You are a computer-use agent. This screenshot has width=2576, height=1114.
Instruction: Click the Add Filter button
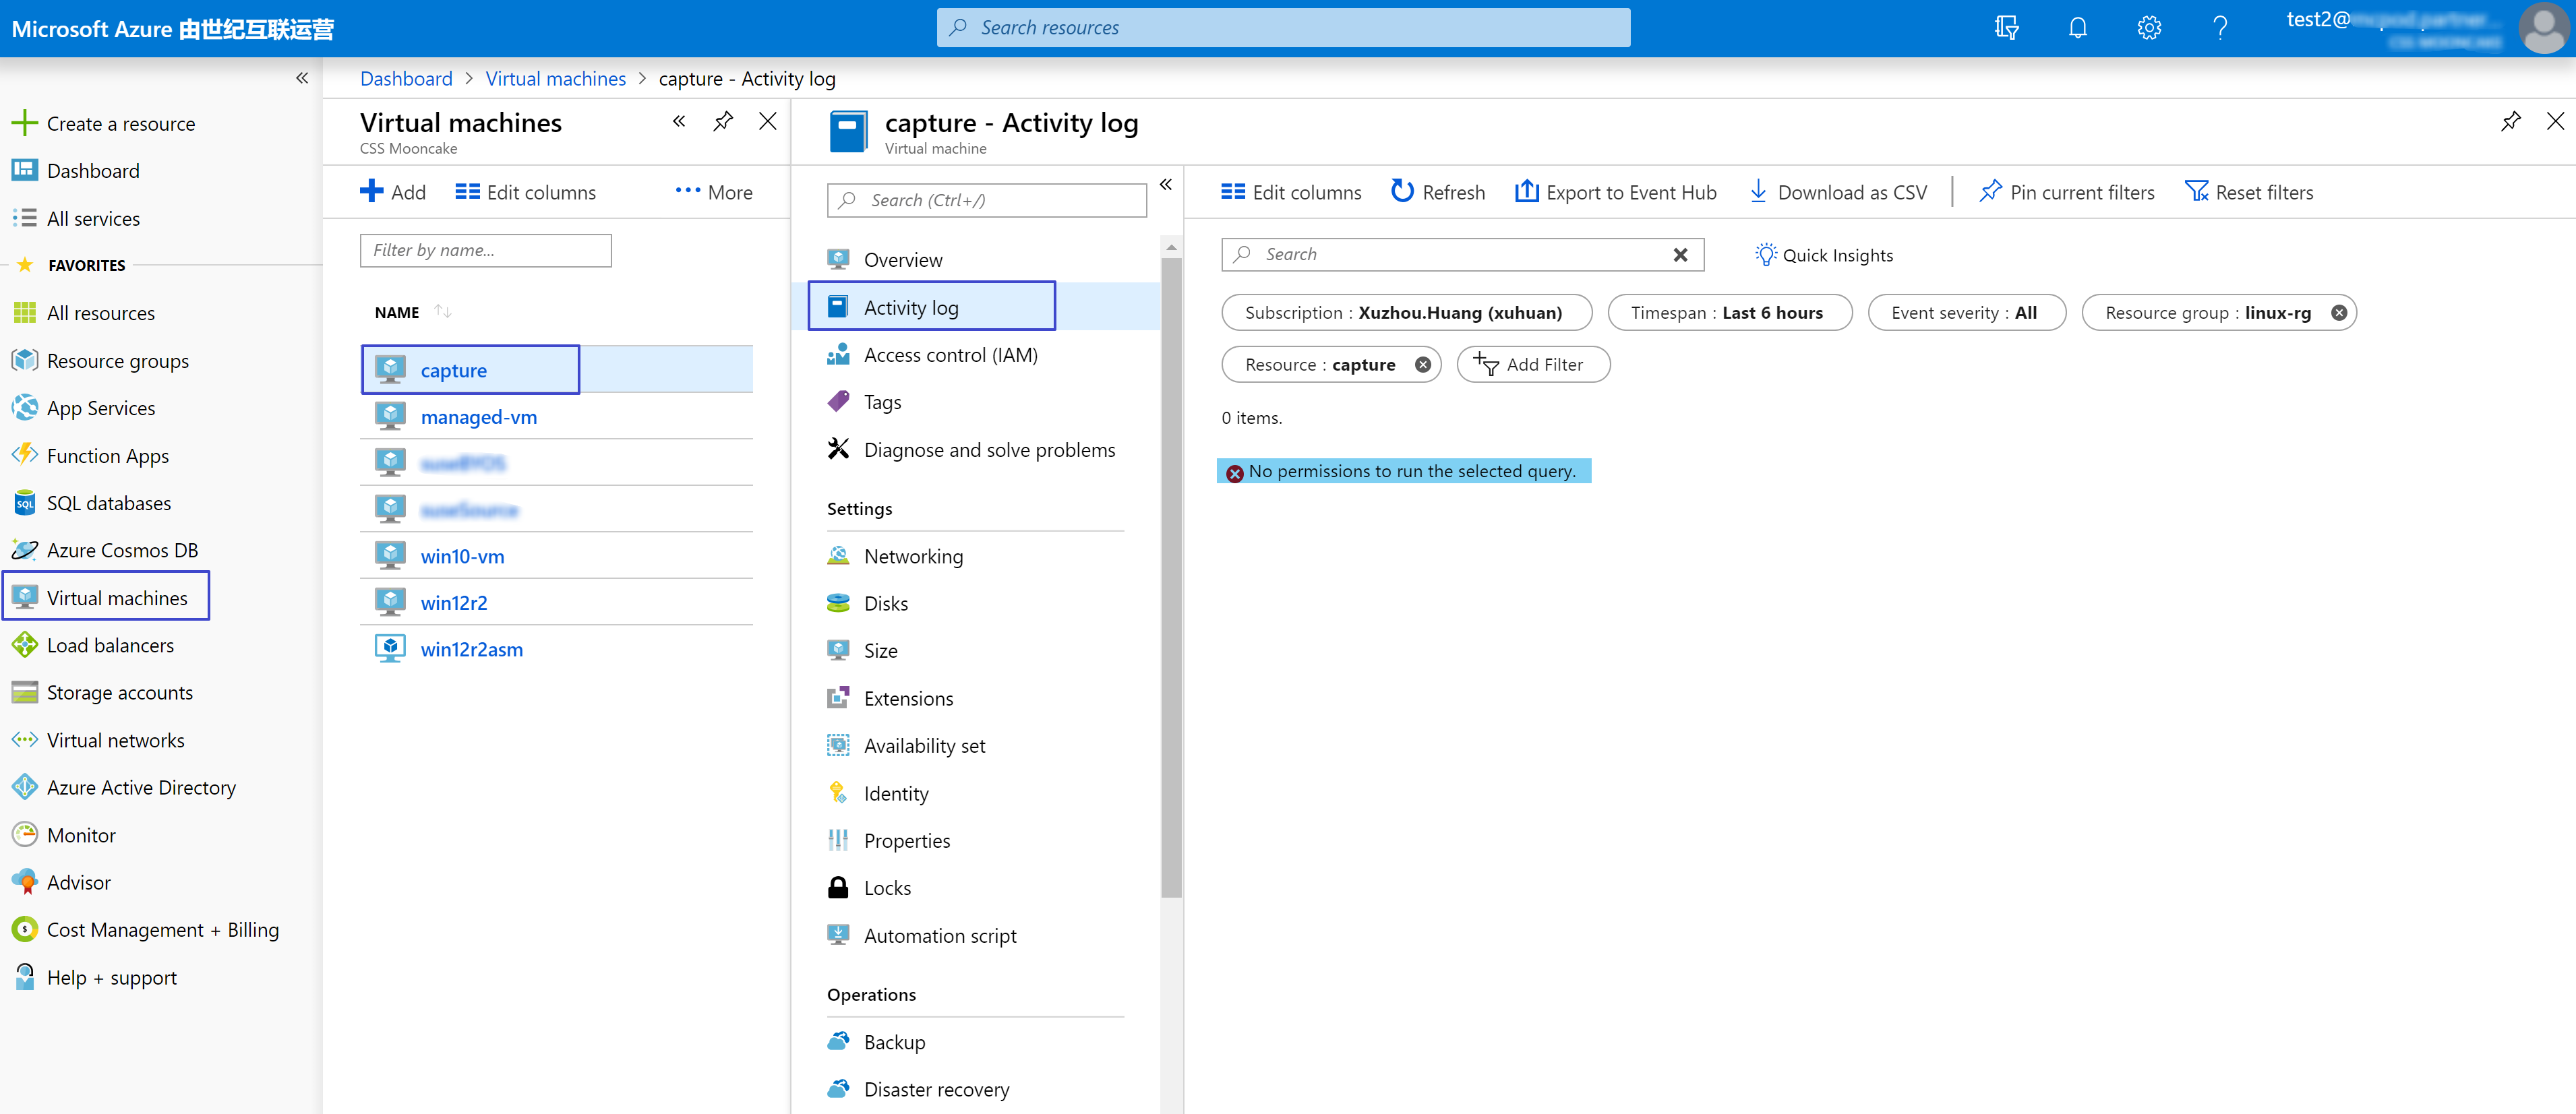[1532, 365]
